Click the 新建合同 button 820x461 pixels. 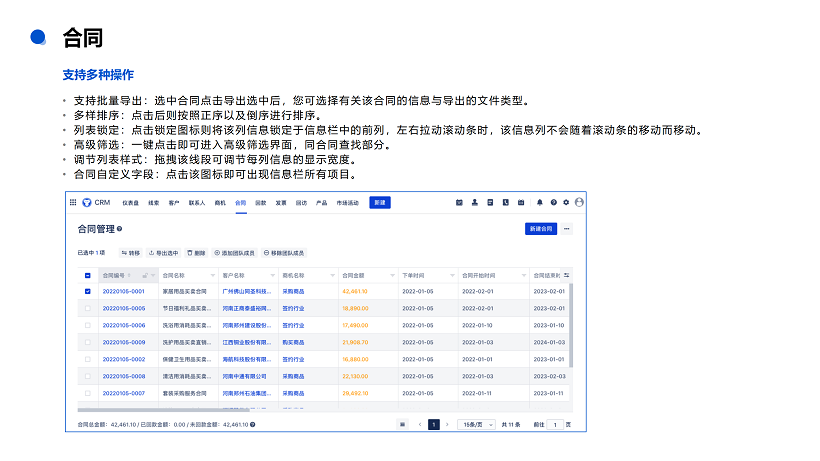point(541,229)
